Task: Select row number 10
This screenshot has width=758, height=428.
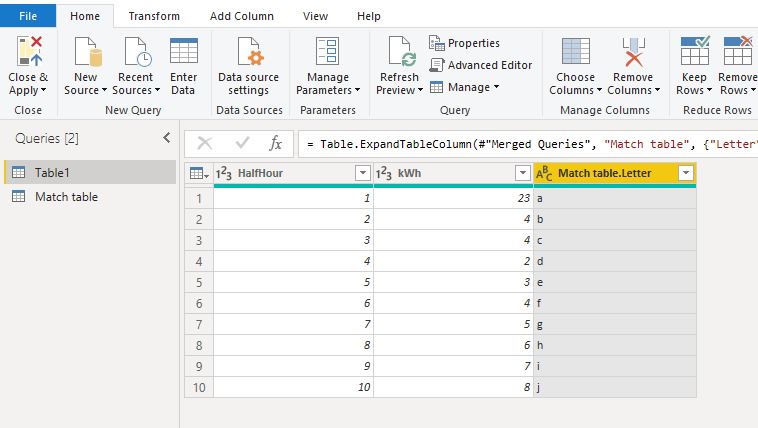Action: tap(199, 387)
